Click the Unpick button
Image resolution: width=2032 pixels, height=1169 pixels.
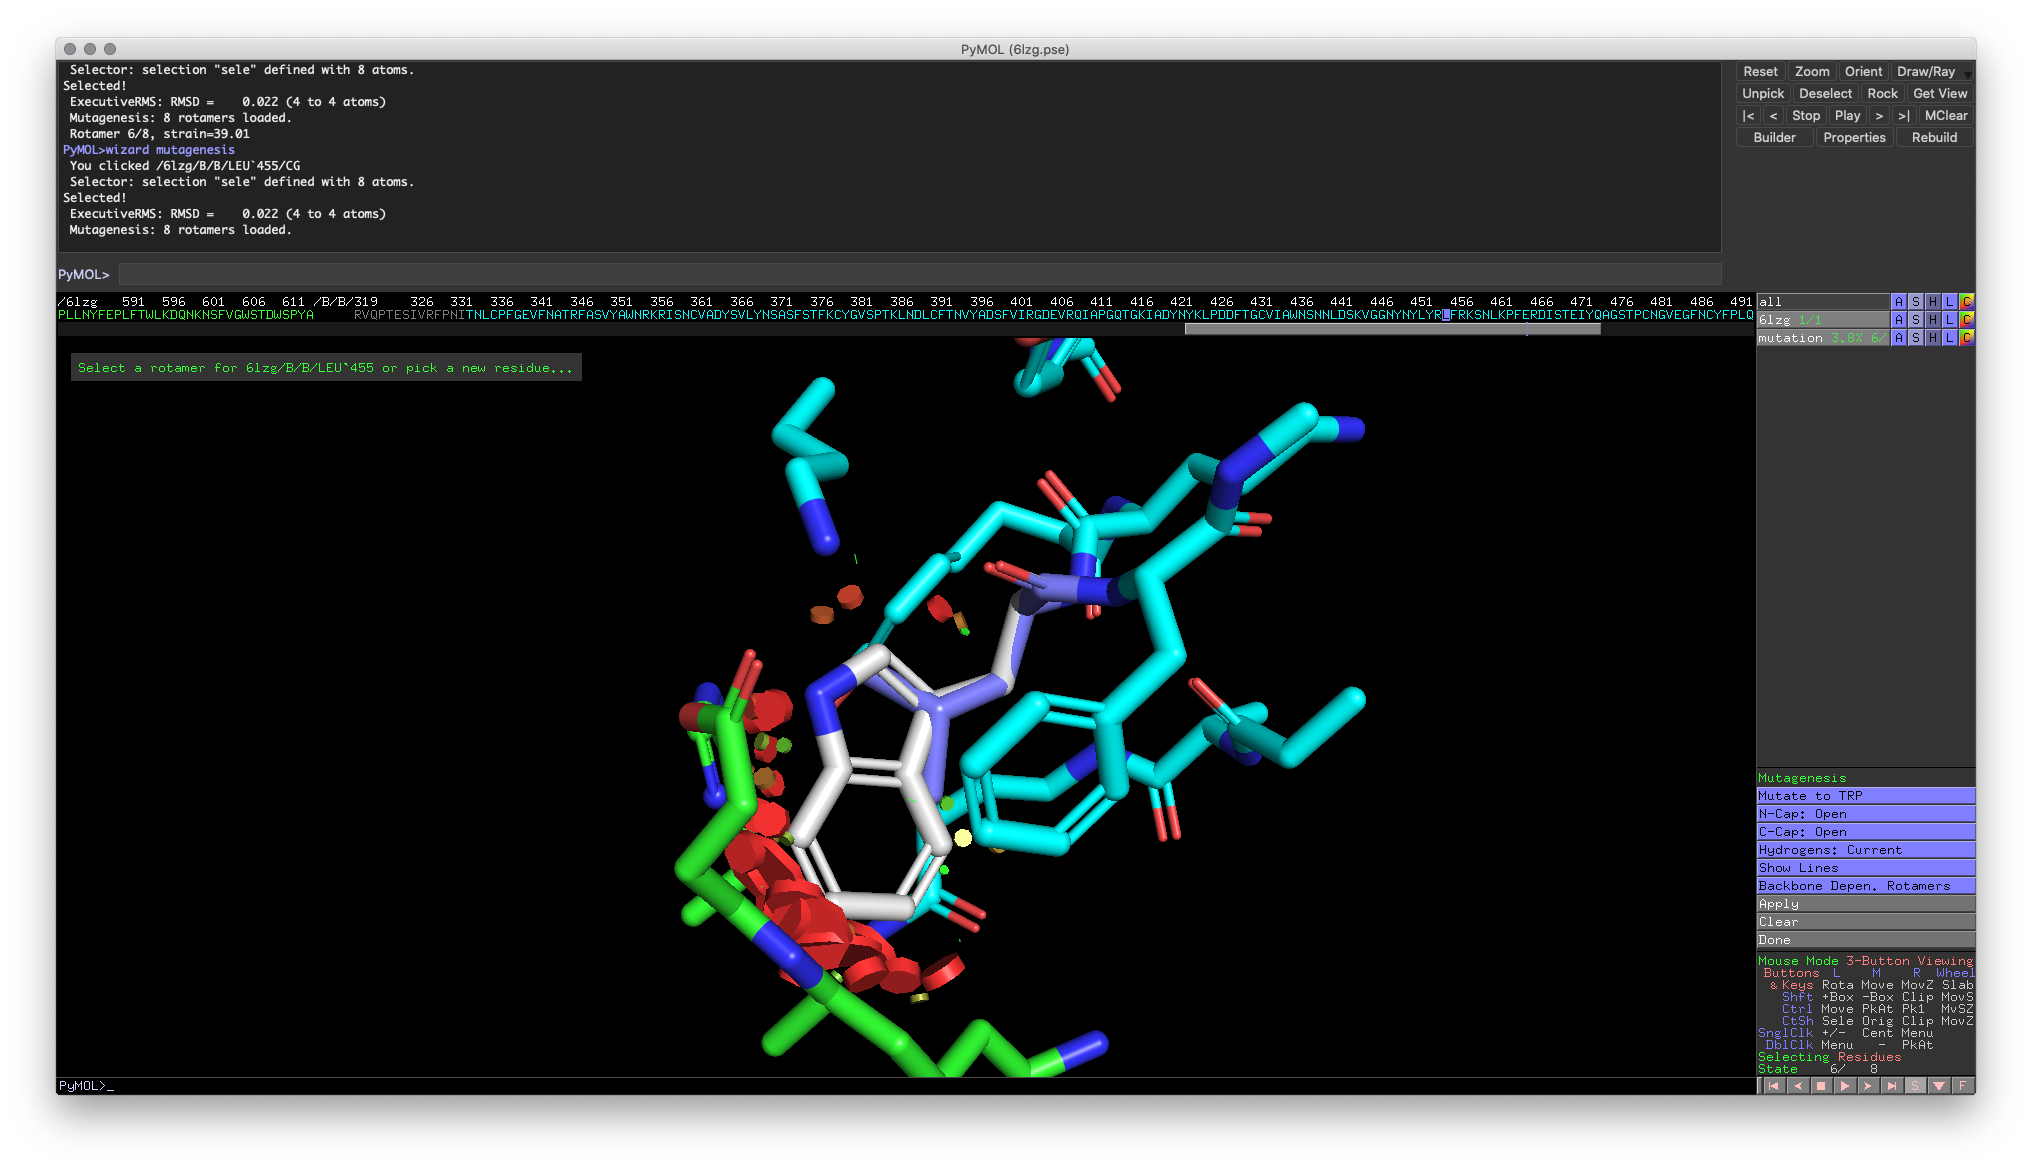coord(1762,94)
